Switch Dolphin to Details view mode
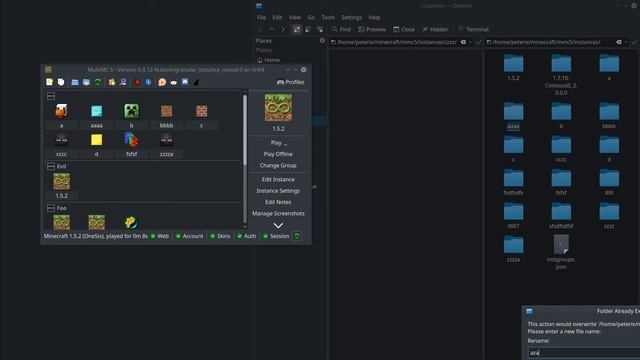 (x=320, y=29)
